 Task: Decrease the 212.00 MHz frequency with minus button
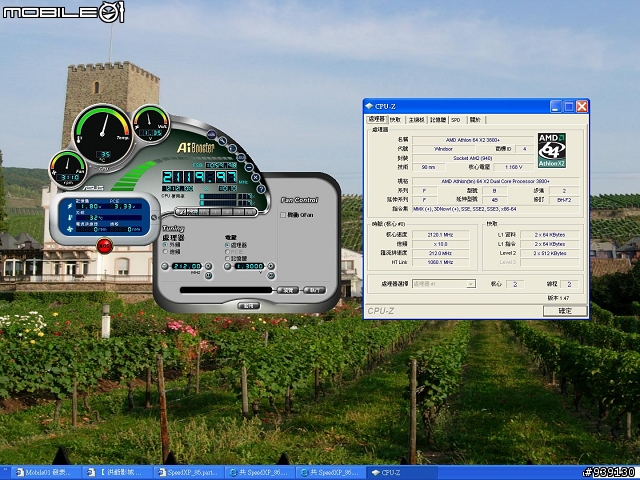pyautogui.click(x=164, y=266)
